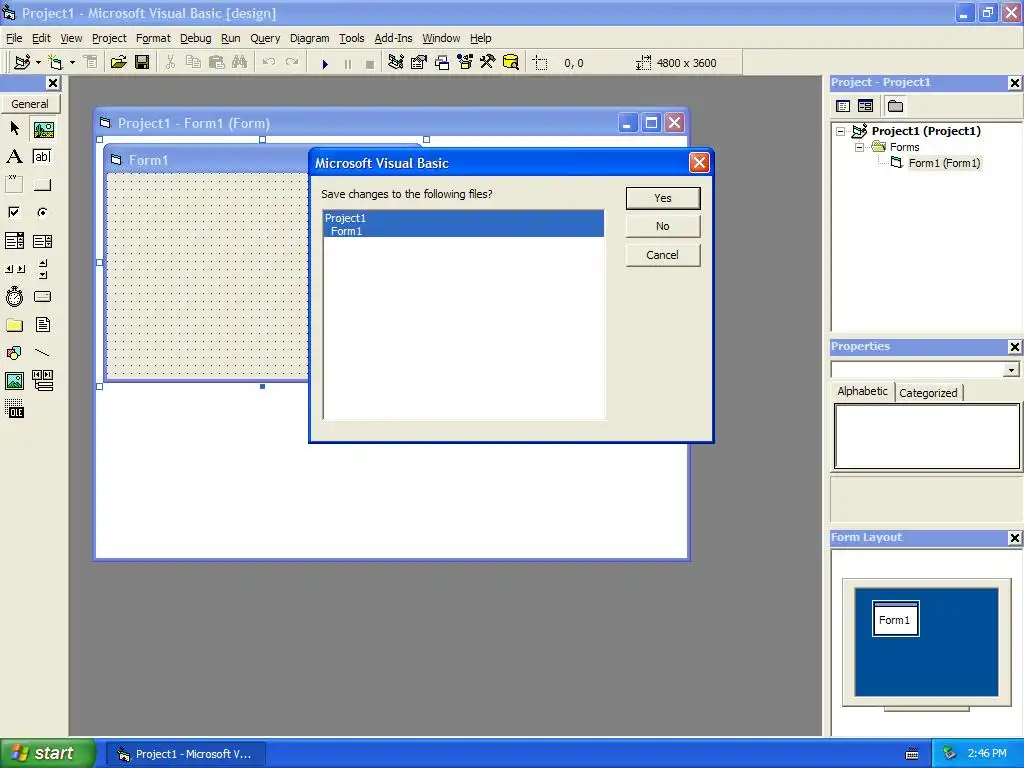Select the VScrollBar control tool
1024x768 pixels.
pyautogui.click(x=43, y=268)
